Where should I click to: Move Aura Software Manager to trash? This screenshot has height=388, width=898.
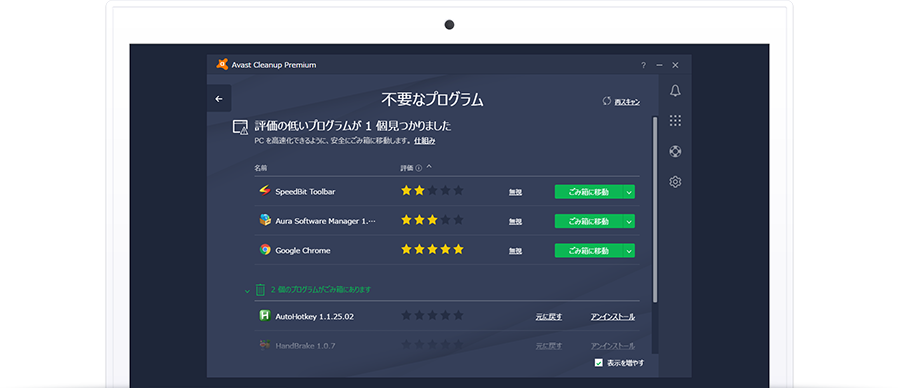coord(589,221)
